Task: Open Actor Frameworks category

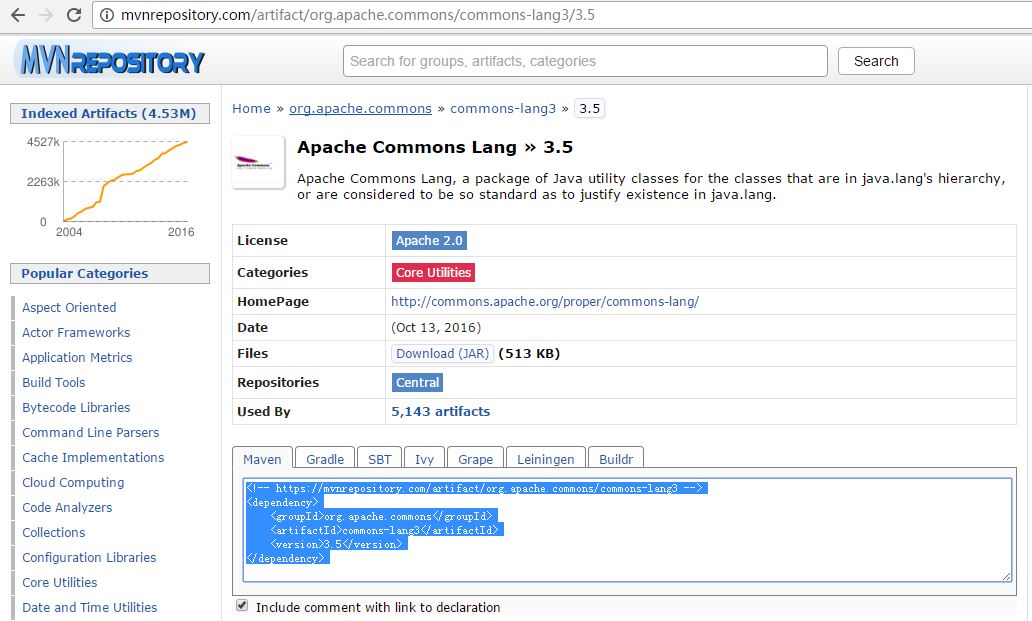Action: (x=76, y=332)
